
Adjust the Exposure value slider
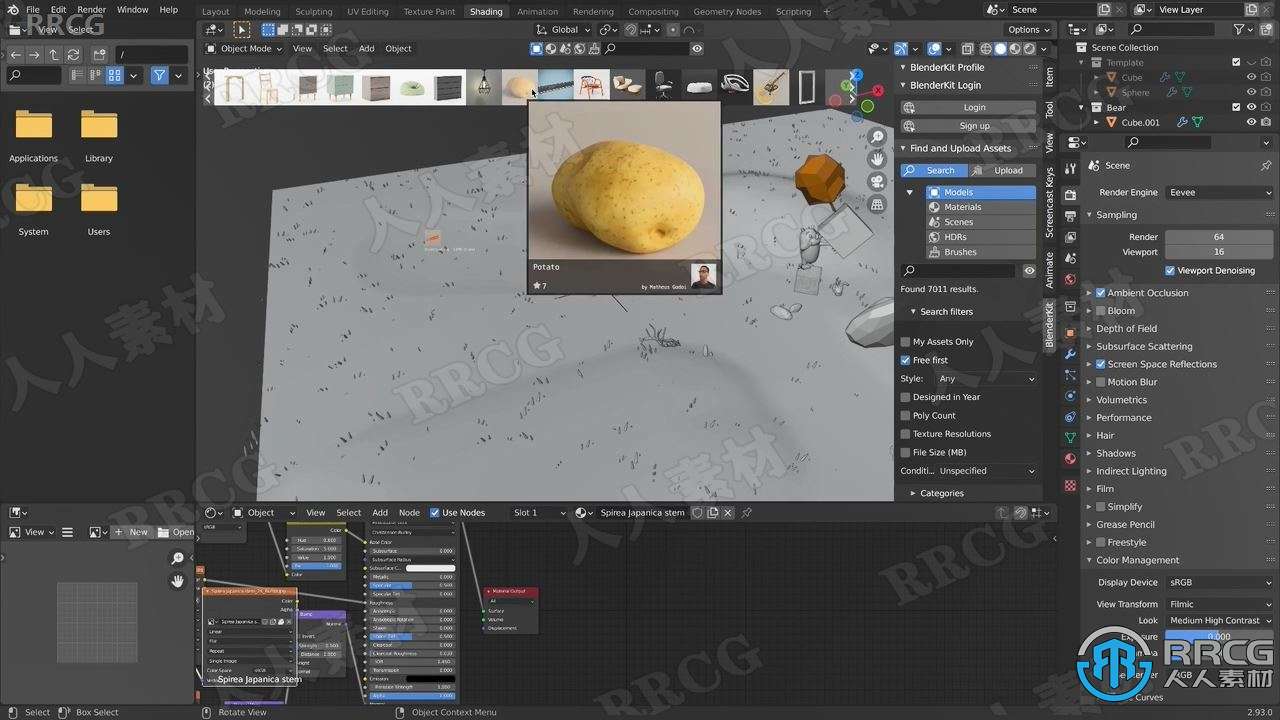coord(1219,636)
